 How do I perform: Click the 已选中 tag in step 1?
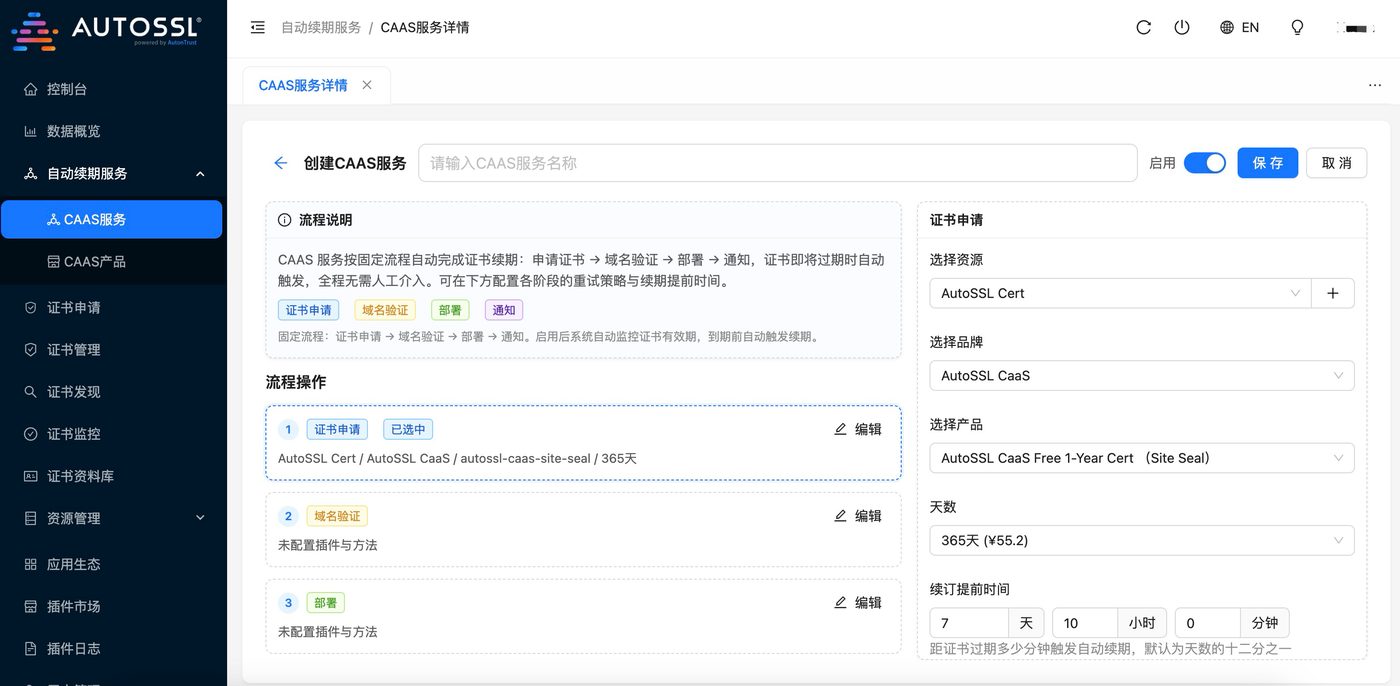(x=408, y=429)
